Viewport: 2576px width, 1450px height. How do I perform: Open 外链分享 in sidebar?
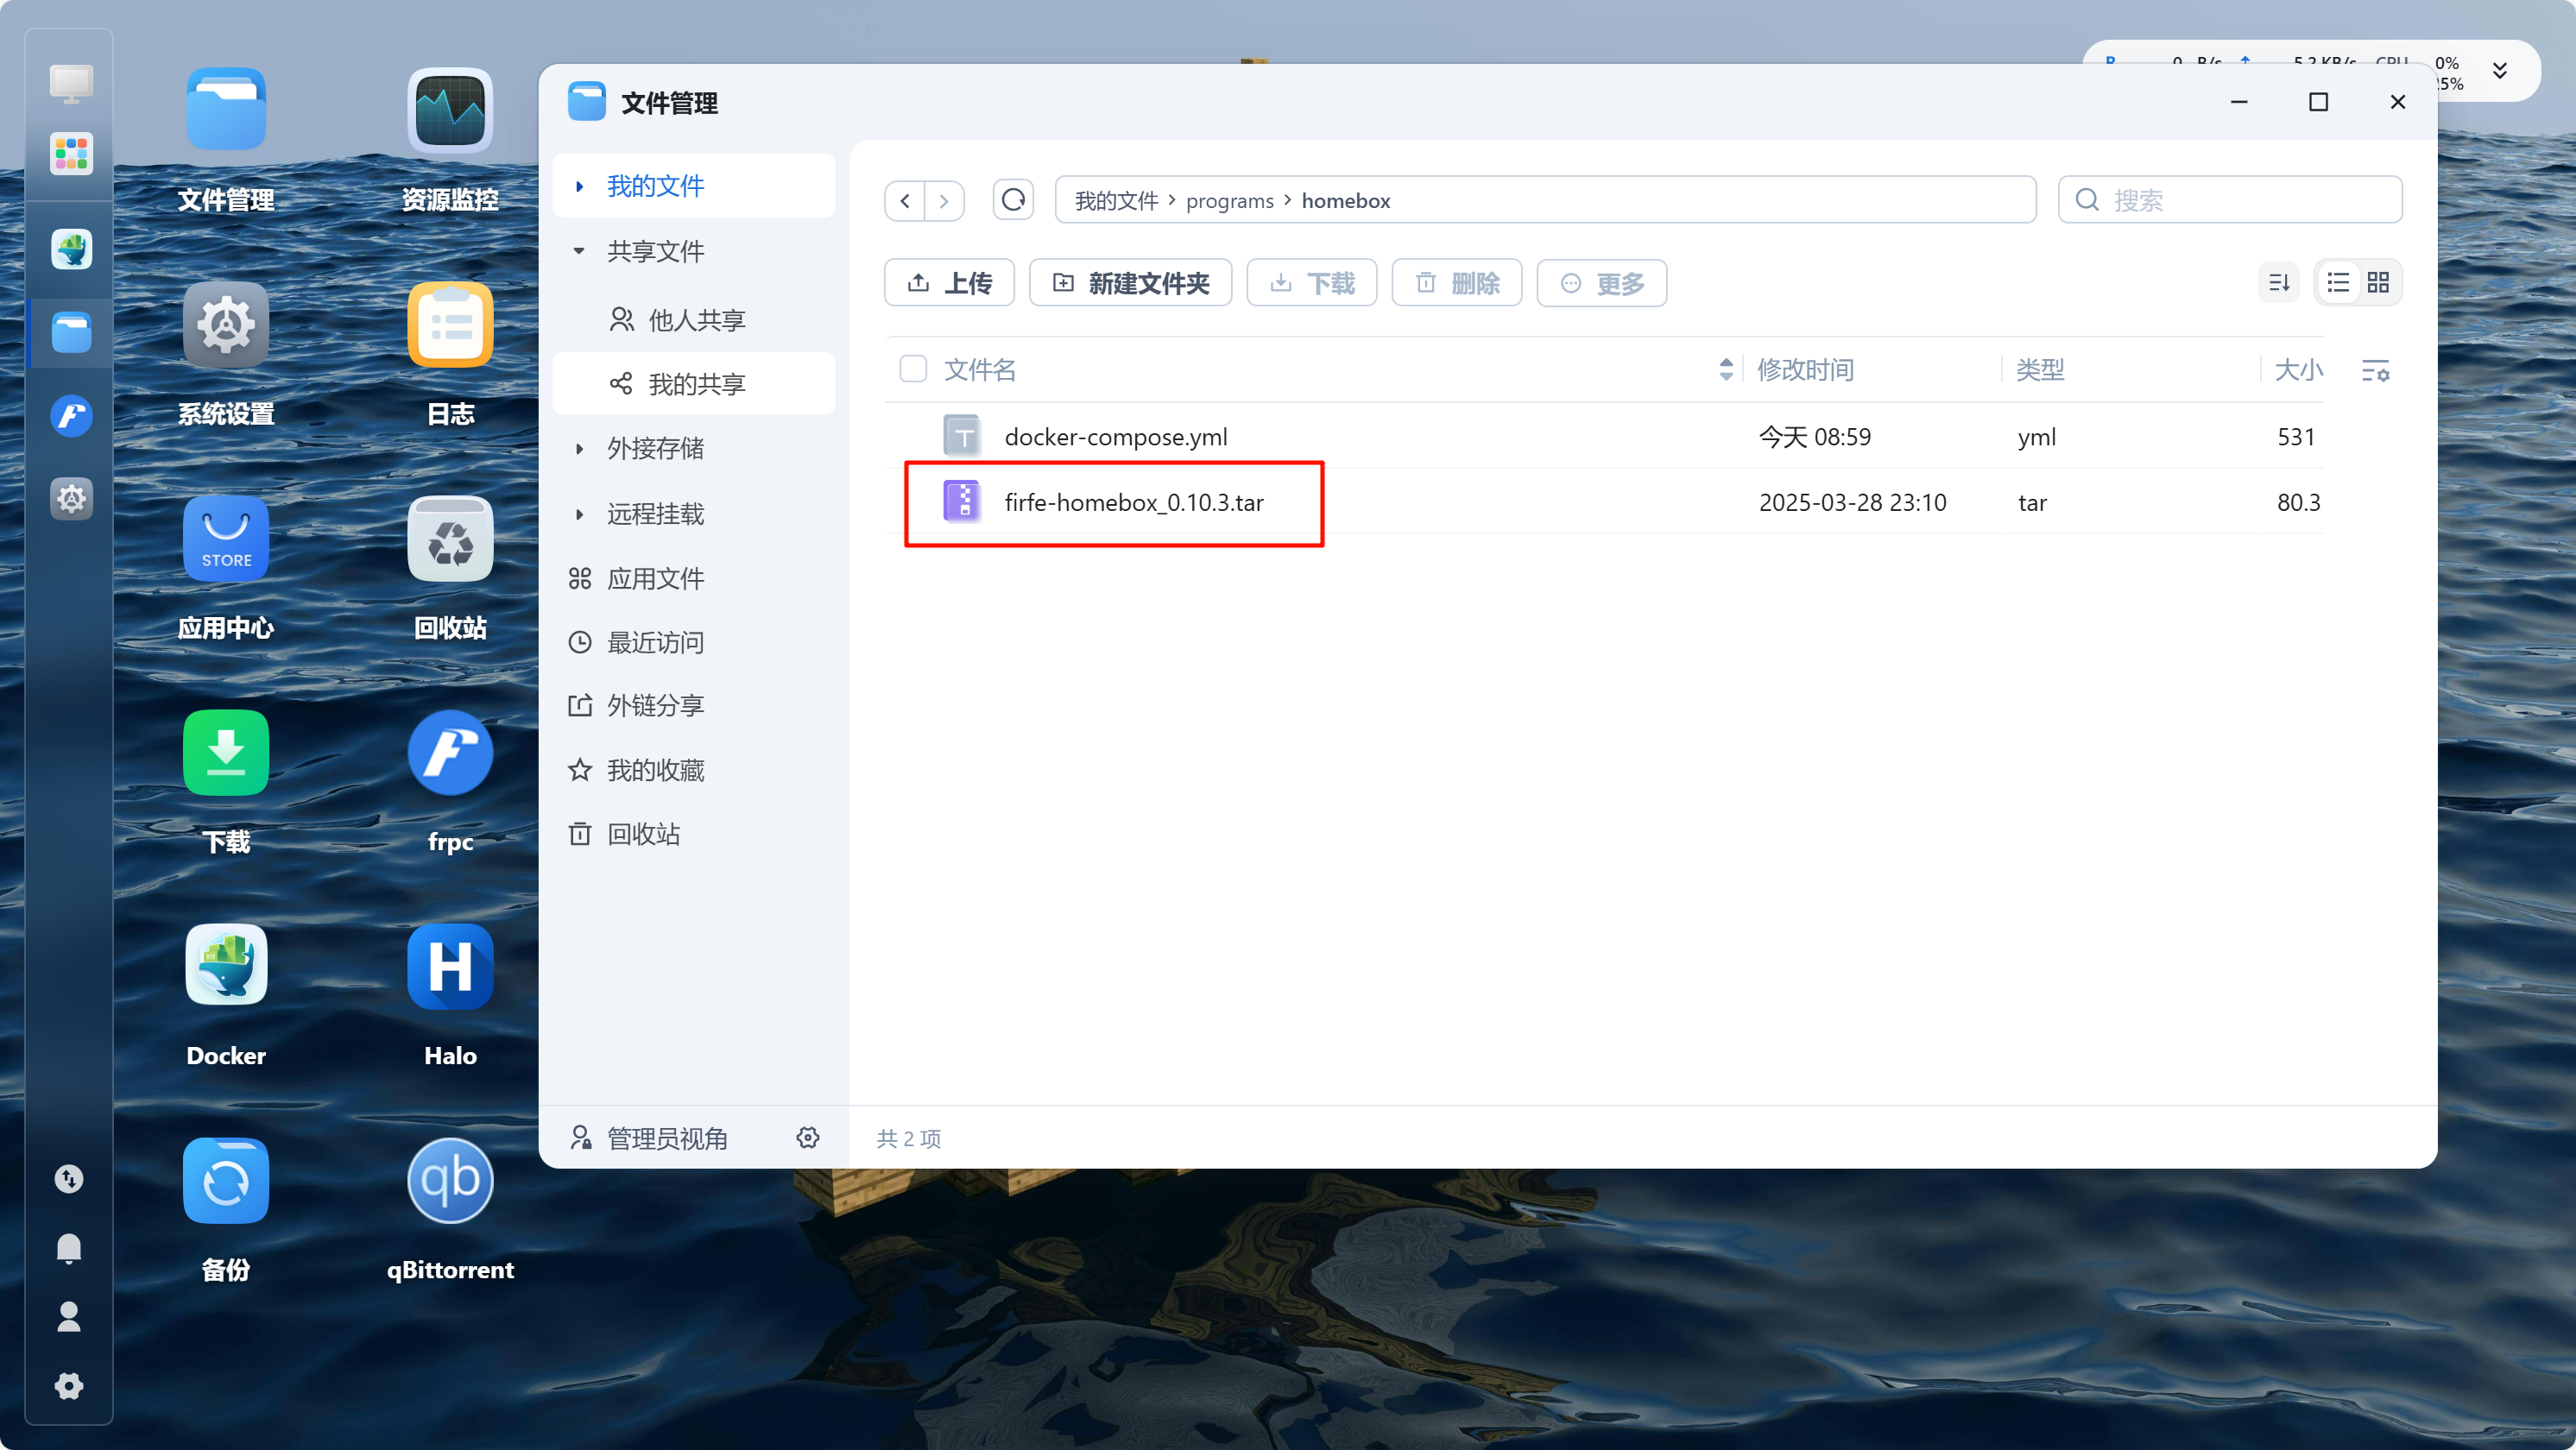click(694, 705)
